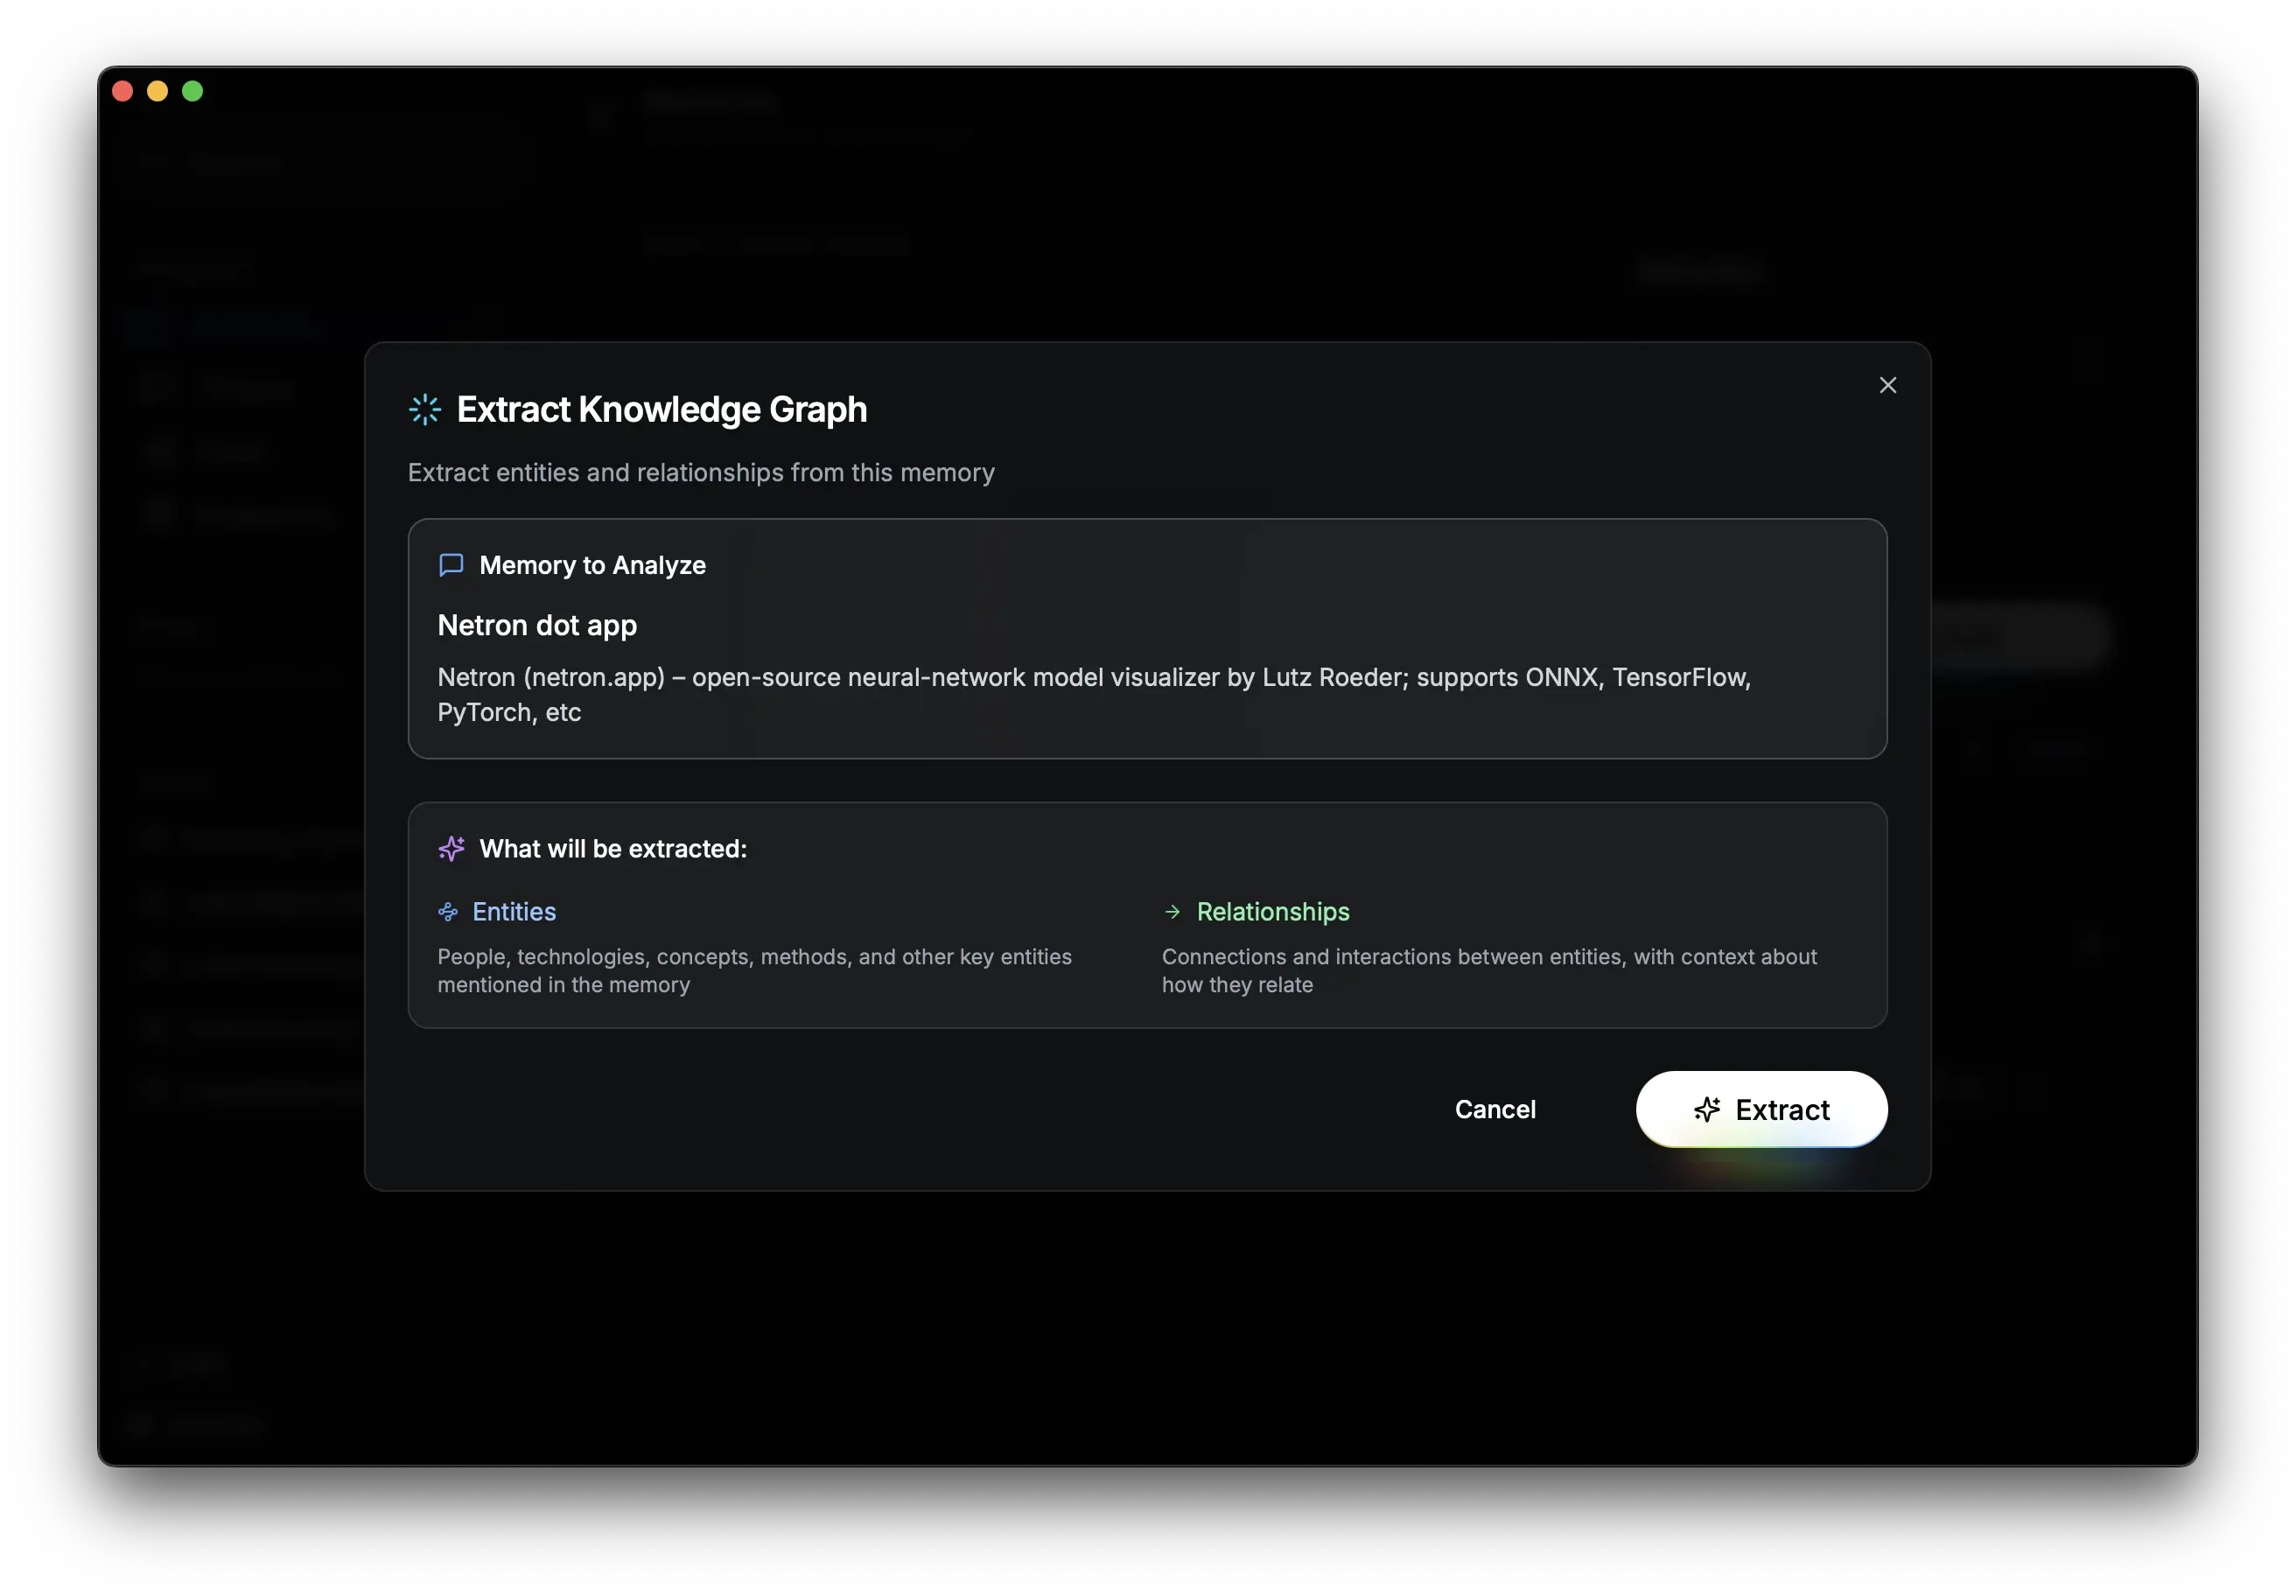Click the spinner icon beside the dialog title

[424, 409]
